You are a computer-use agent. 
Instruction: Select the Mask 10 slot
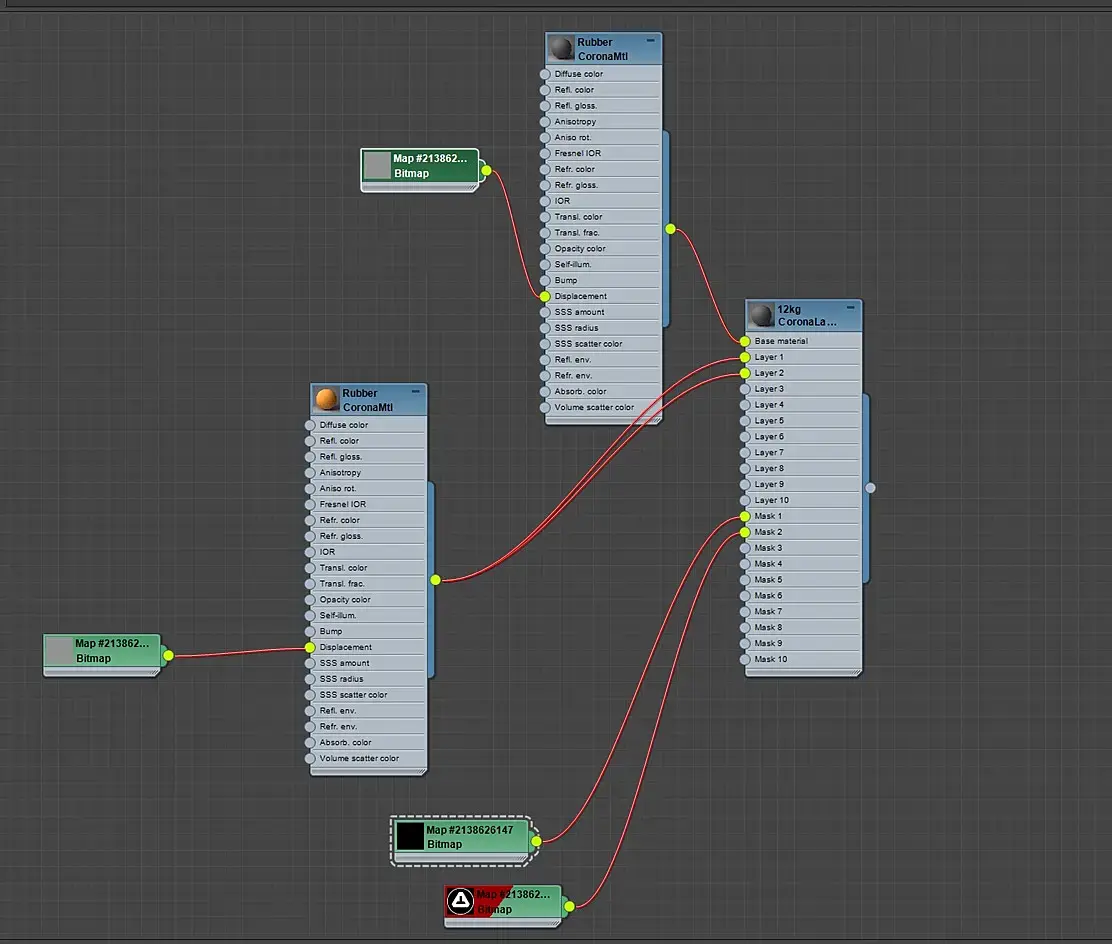[x=804, y=659]
